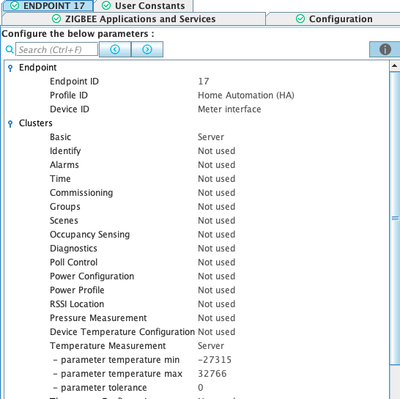Select the Commissioning cluster row

(x=81, y=193)
